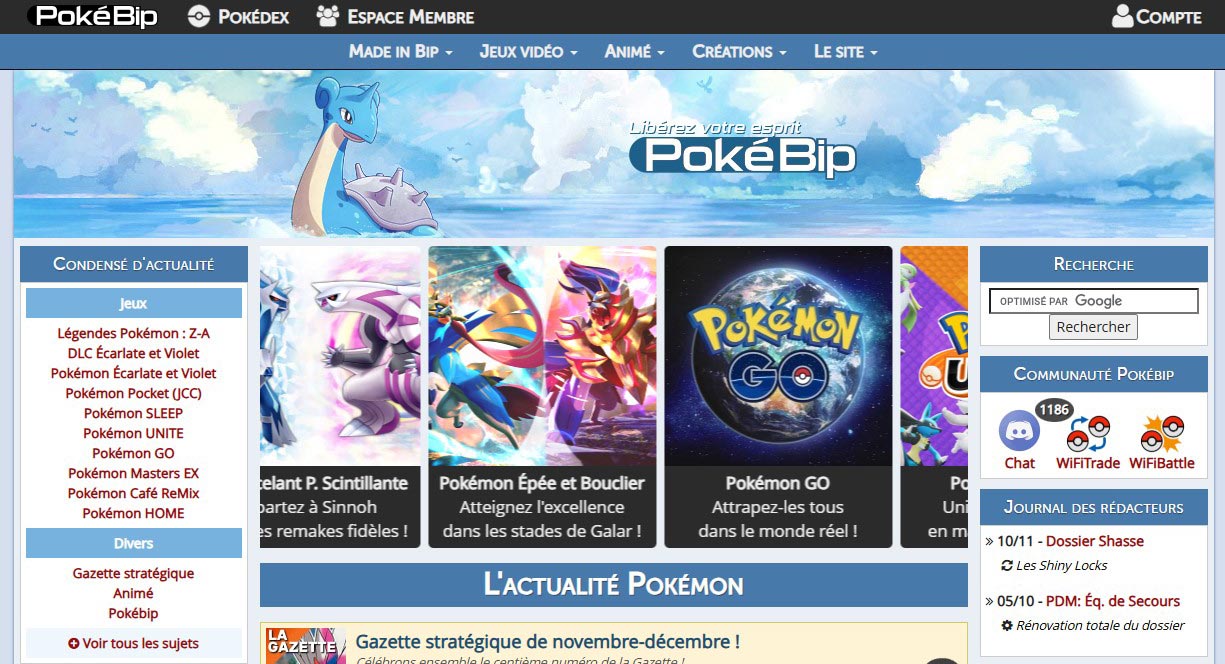
Task: Click the Communauté Pokébip panel header
Action: pos(1094,374)
